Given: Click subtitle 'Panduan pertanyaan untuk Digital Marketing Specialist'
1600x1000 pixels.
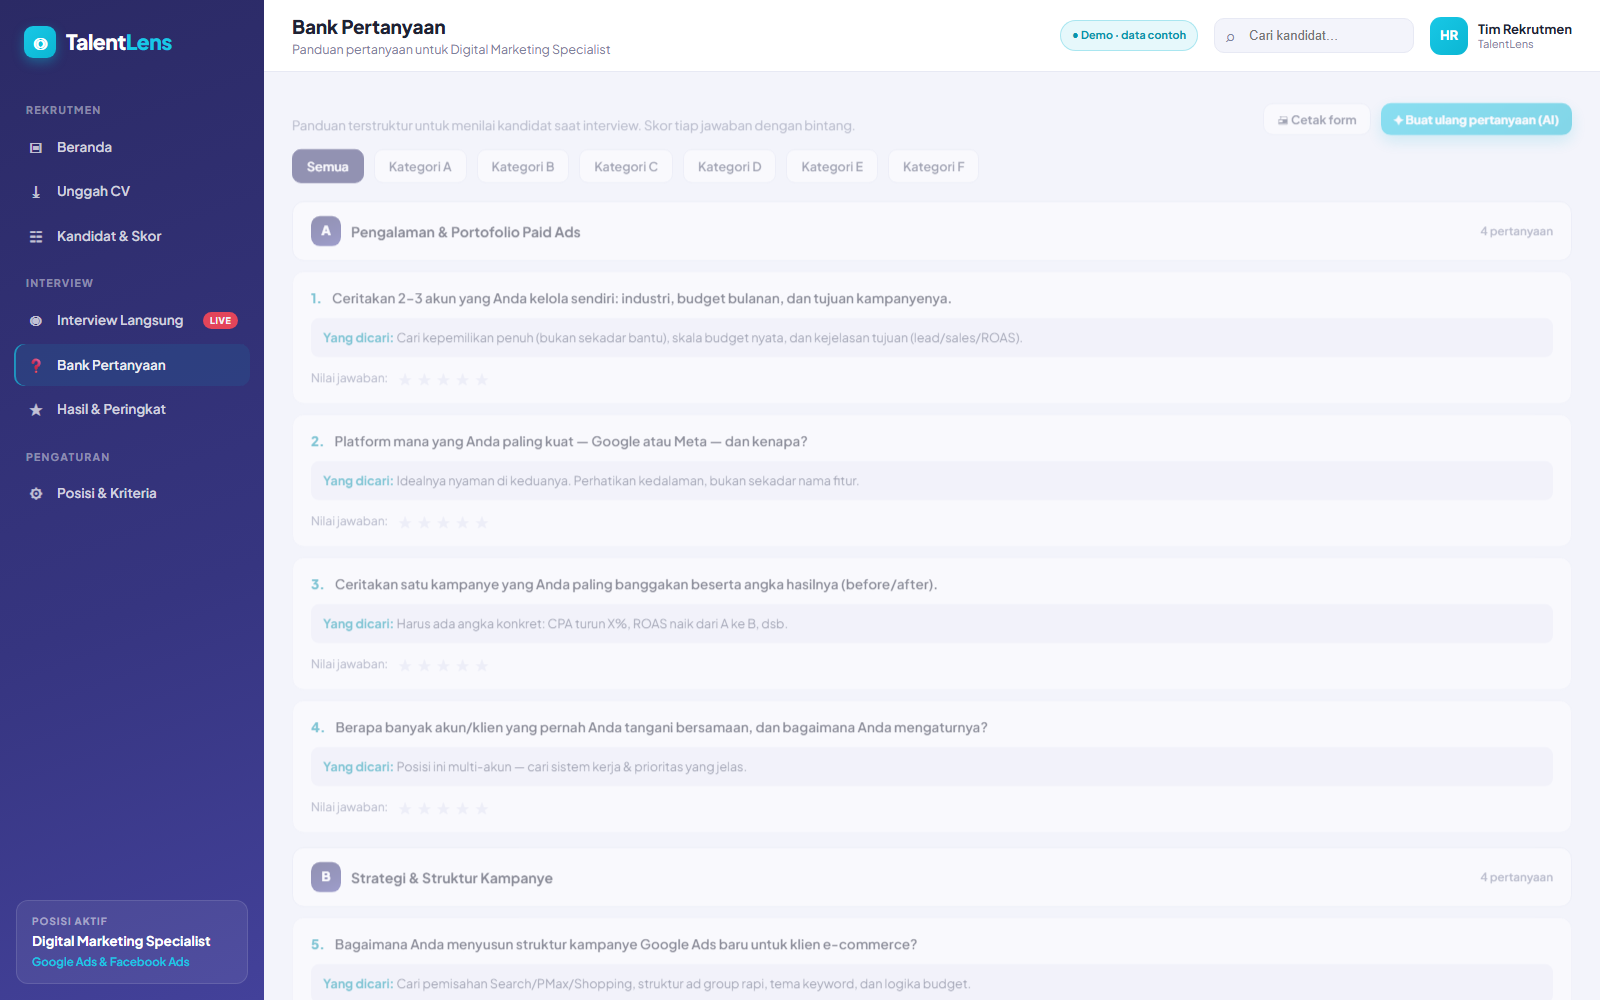Looking at the screenshot, I should pyautogui.click(x=451, y=50).
